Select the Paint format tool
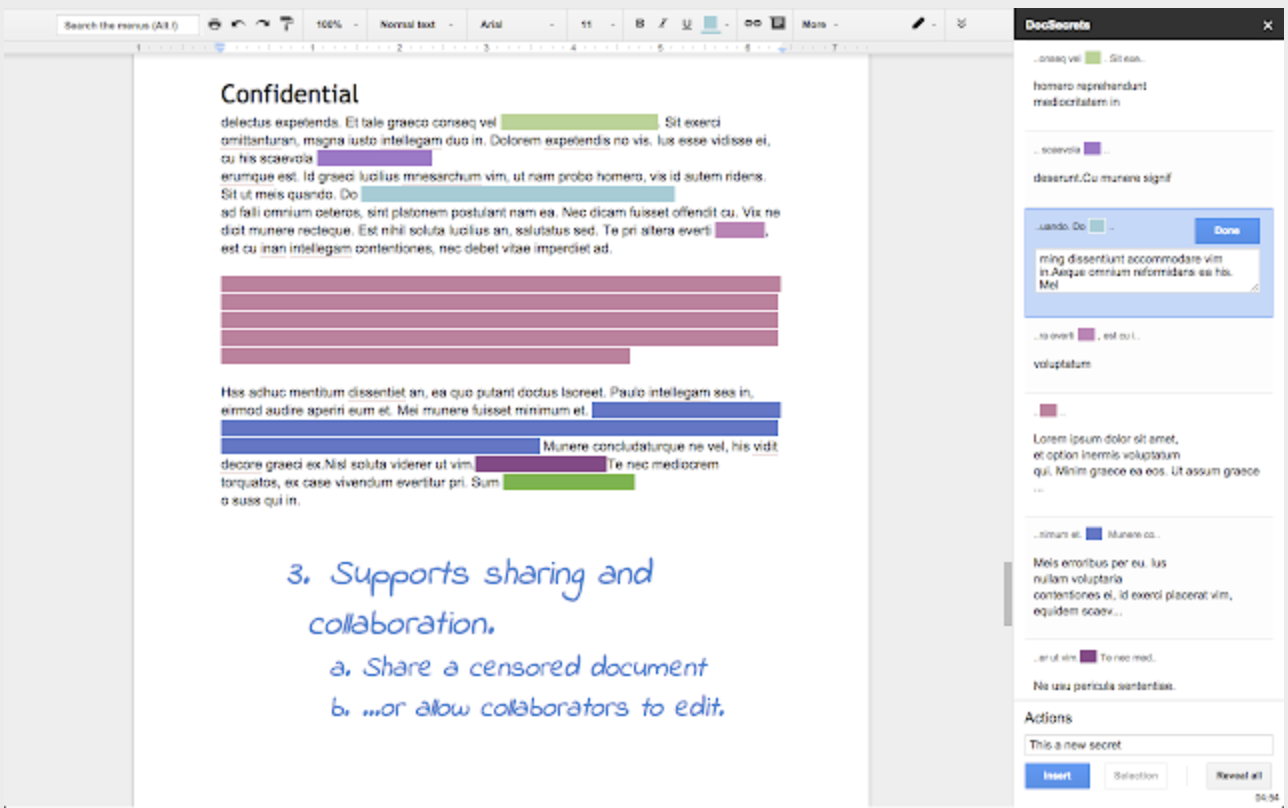Screen dimensions: 1288x808 click(x=287, y=24)
